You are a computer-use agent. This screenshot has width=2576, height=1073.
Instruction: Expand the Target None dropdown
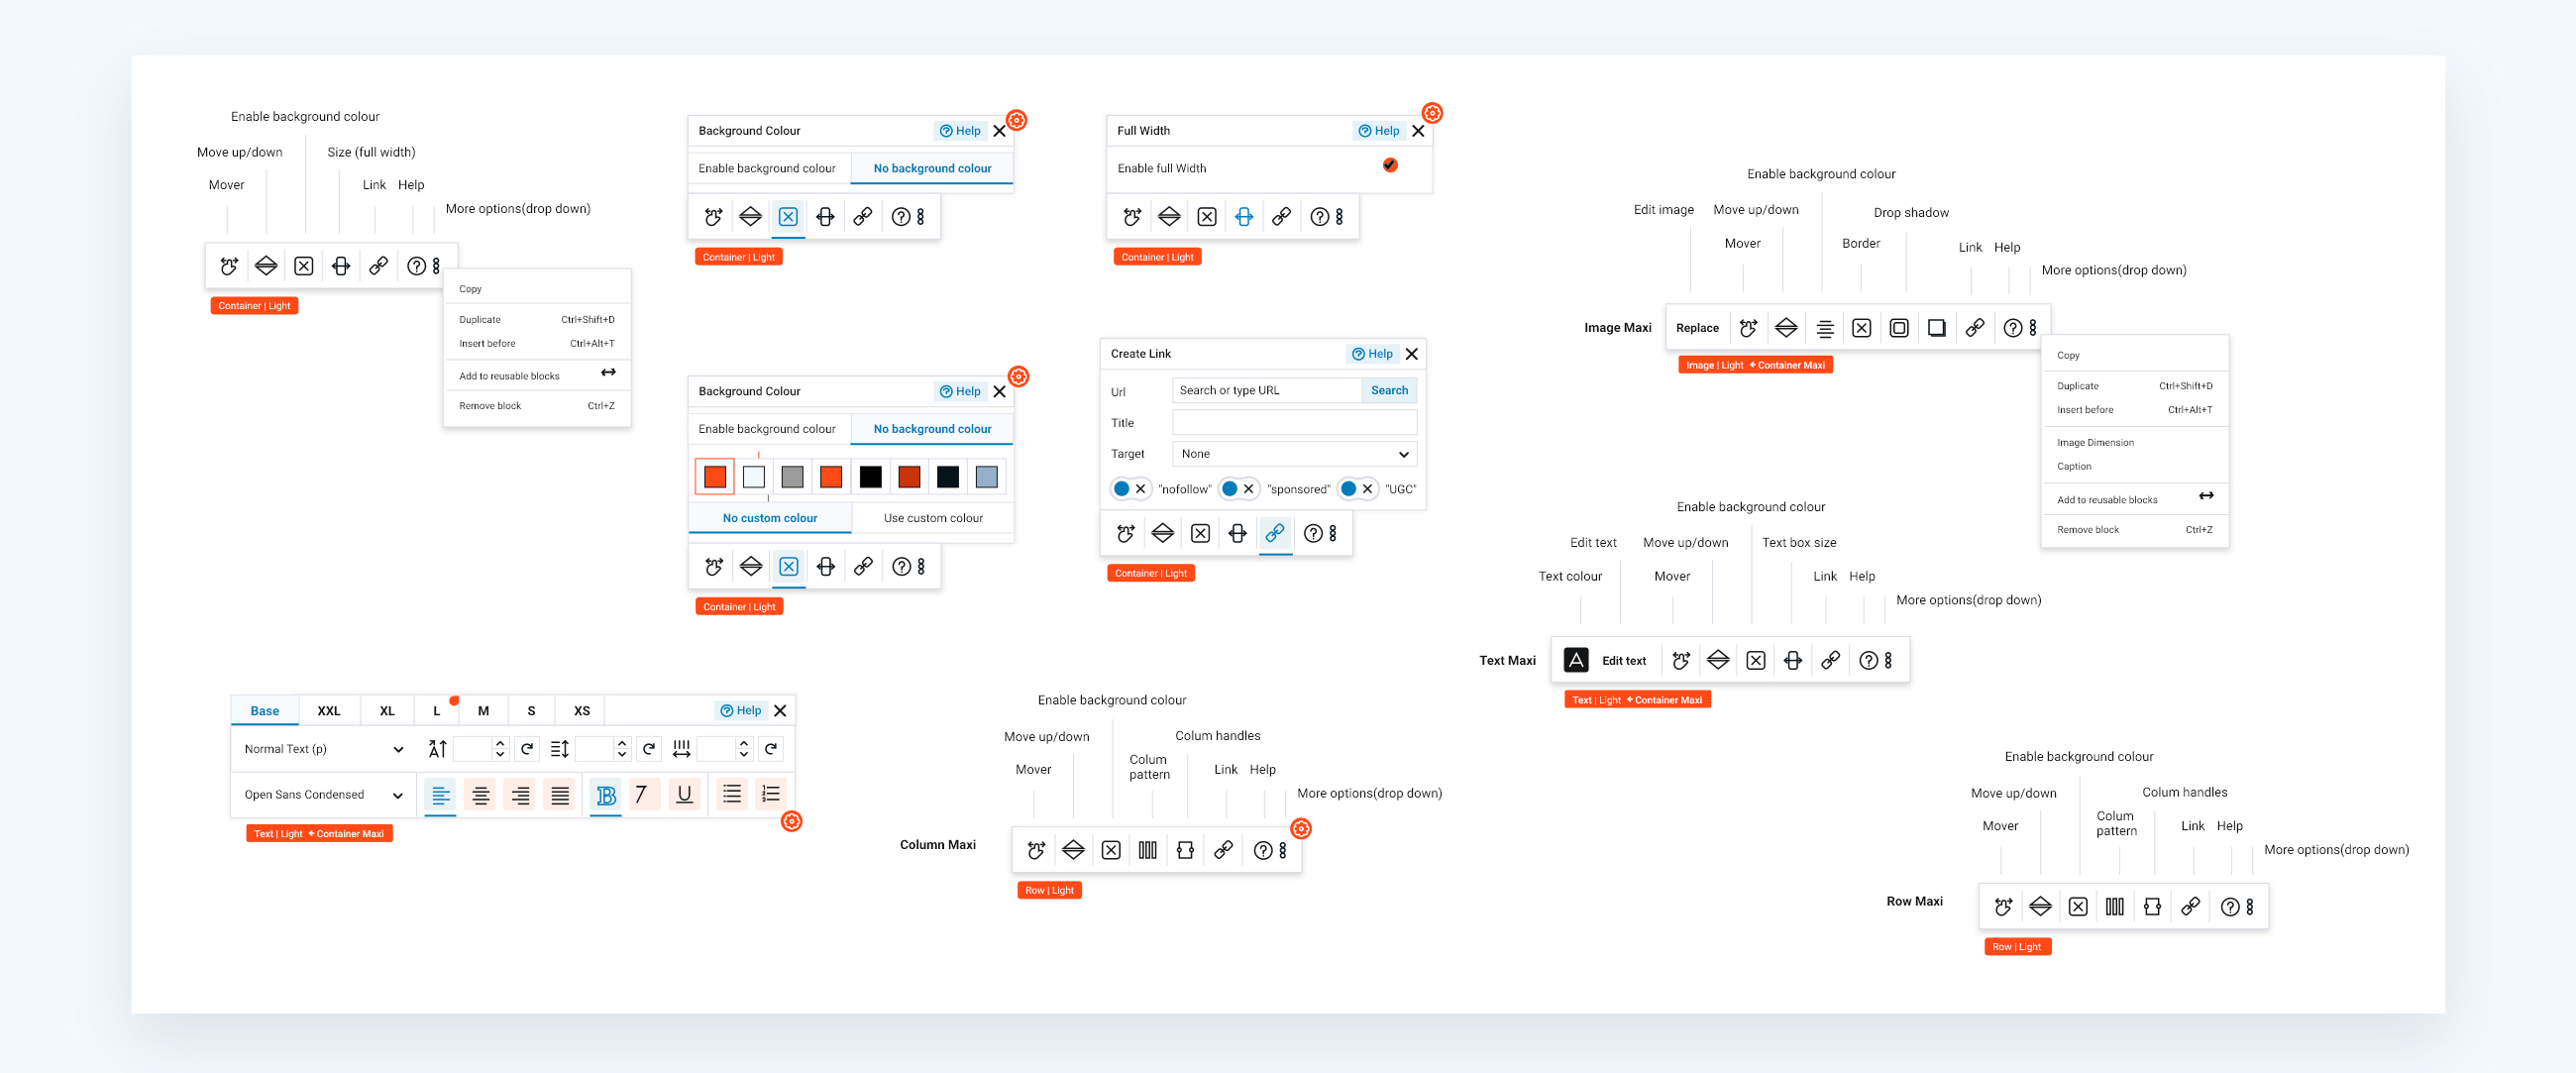tap(1294, 454)
